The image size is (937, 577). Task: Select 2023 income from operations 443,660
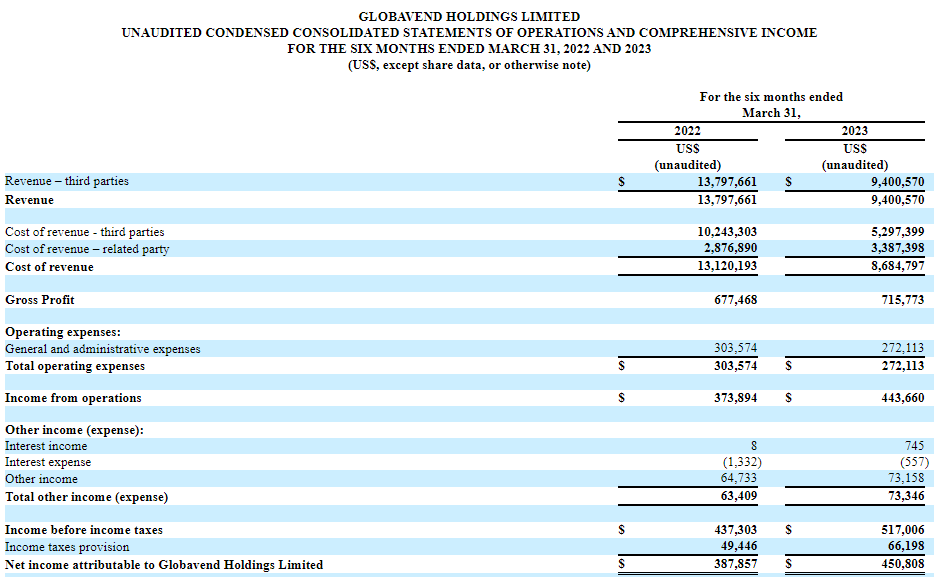(x=902, y=398)
